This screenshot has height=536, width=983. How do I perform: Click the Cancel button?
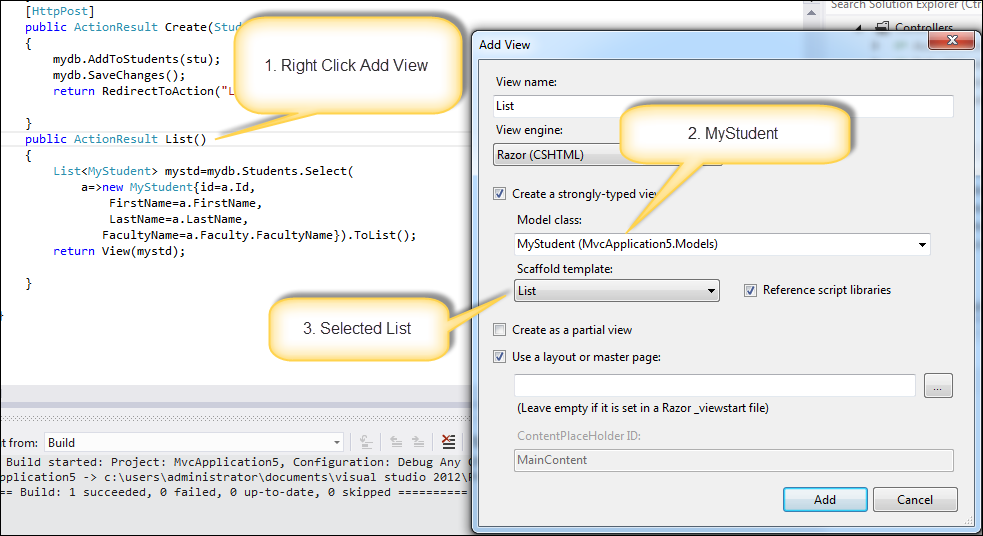(915, 500)
